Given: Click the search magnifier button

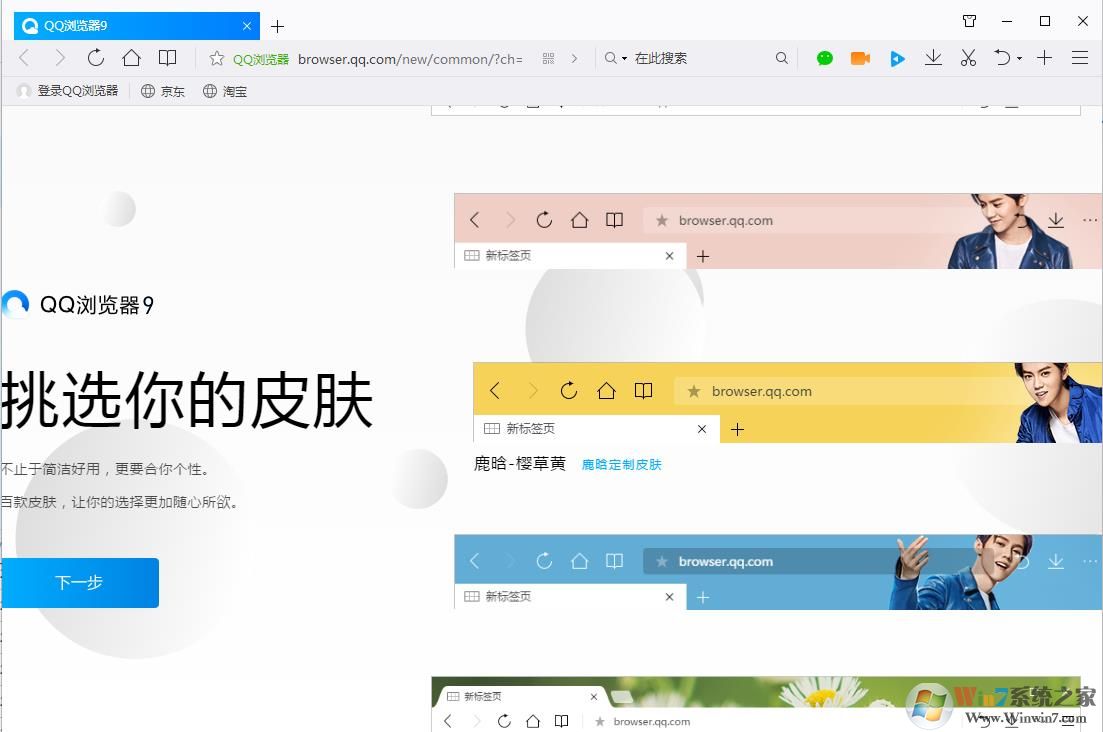Looking at the screenshot, I should 782,58.
